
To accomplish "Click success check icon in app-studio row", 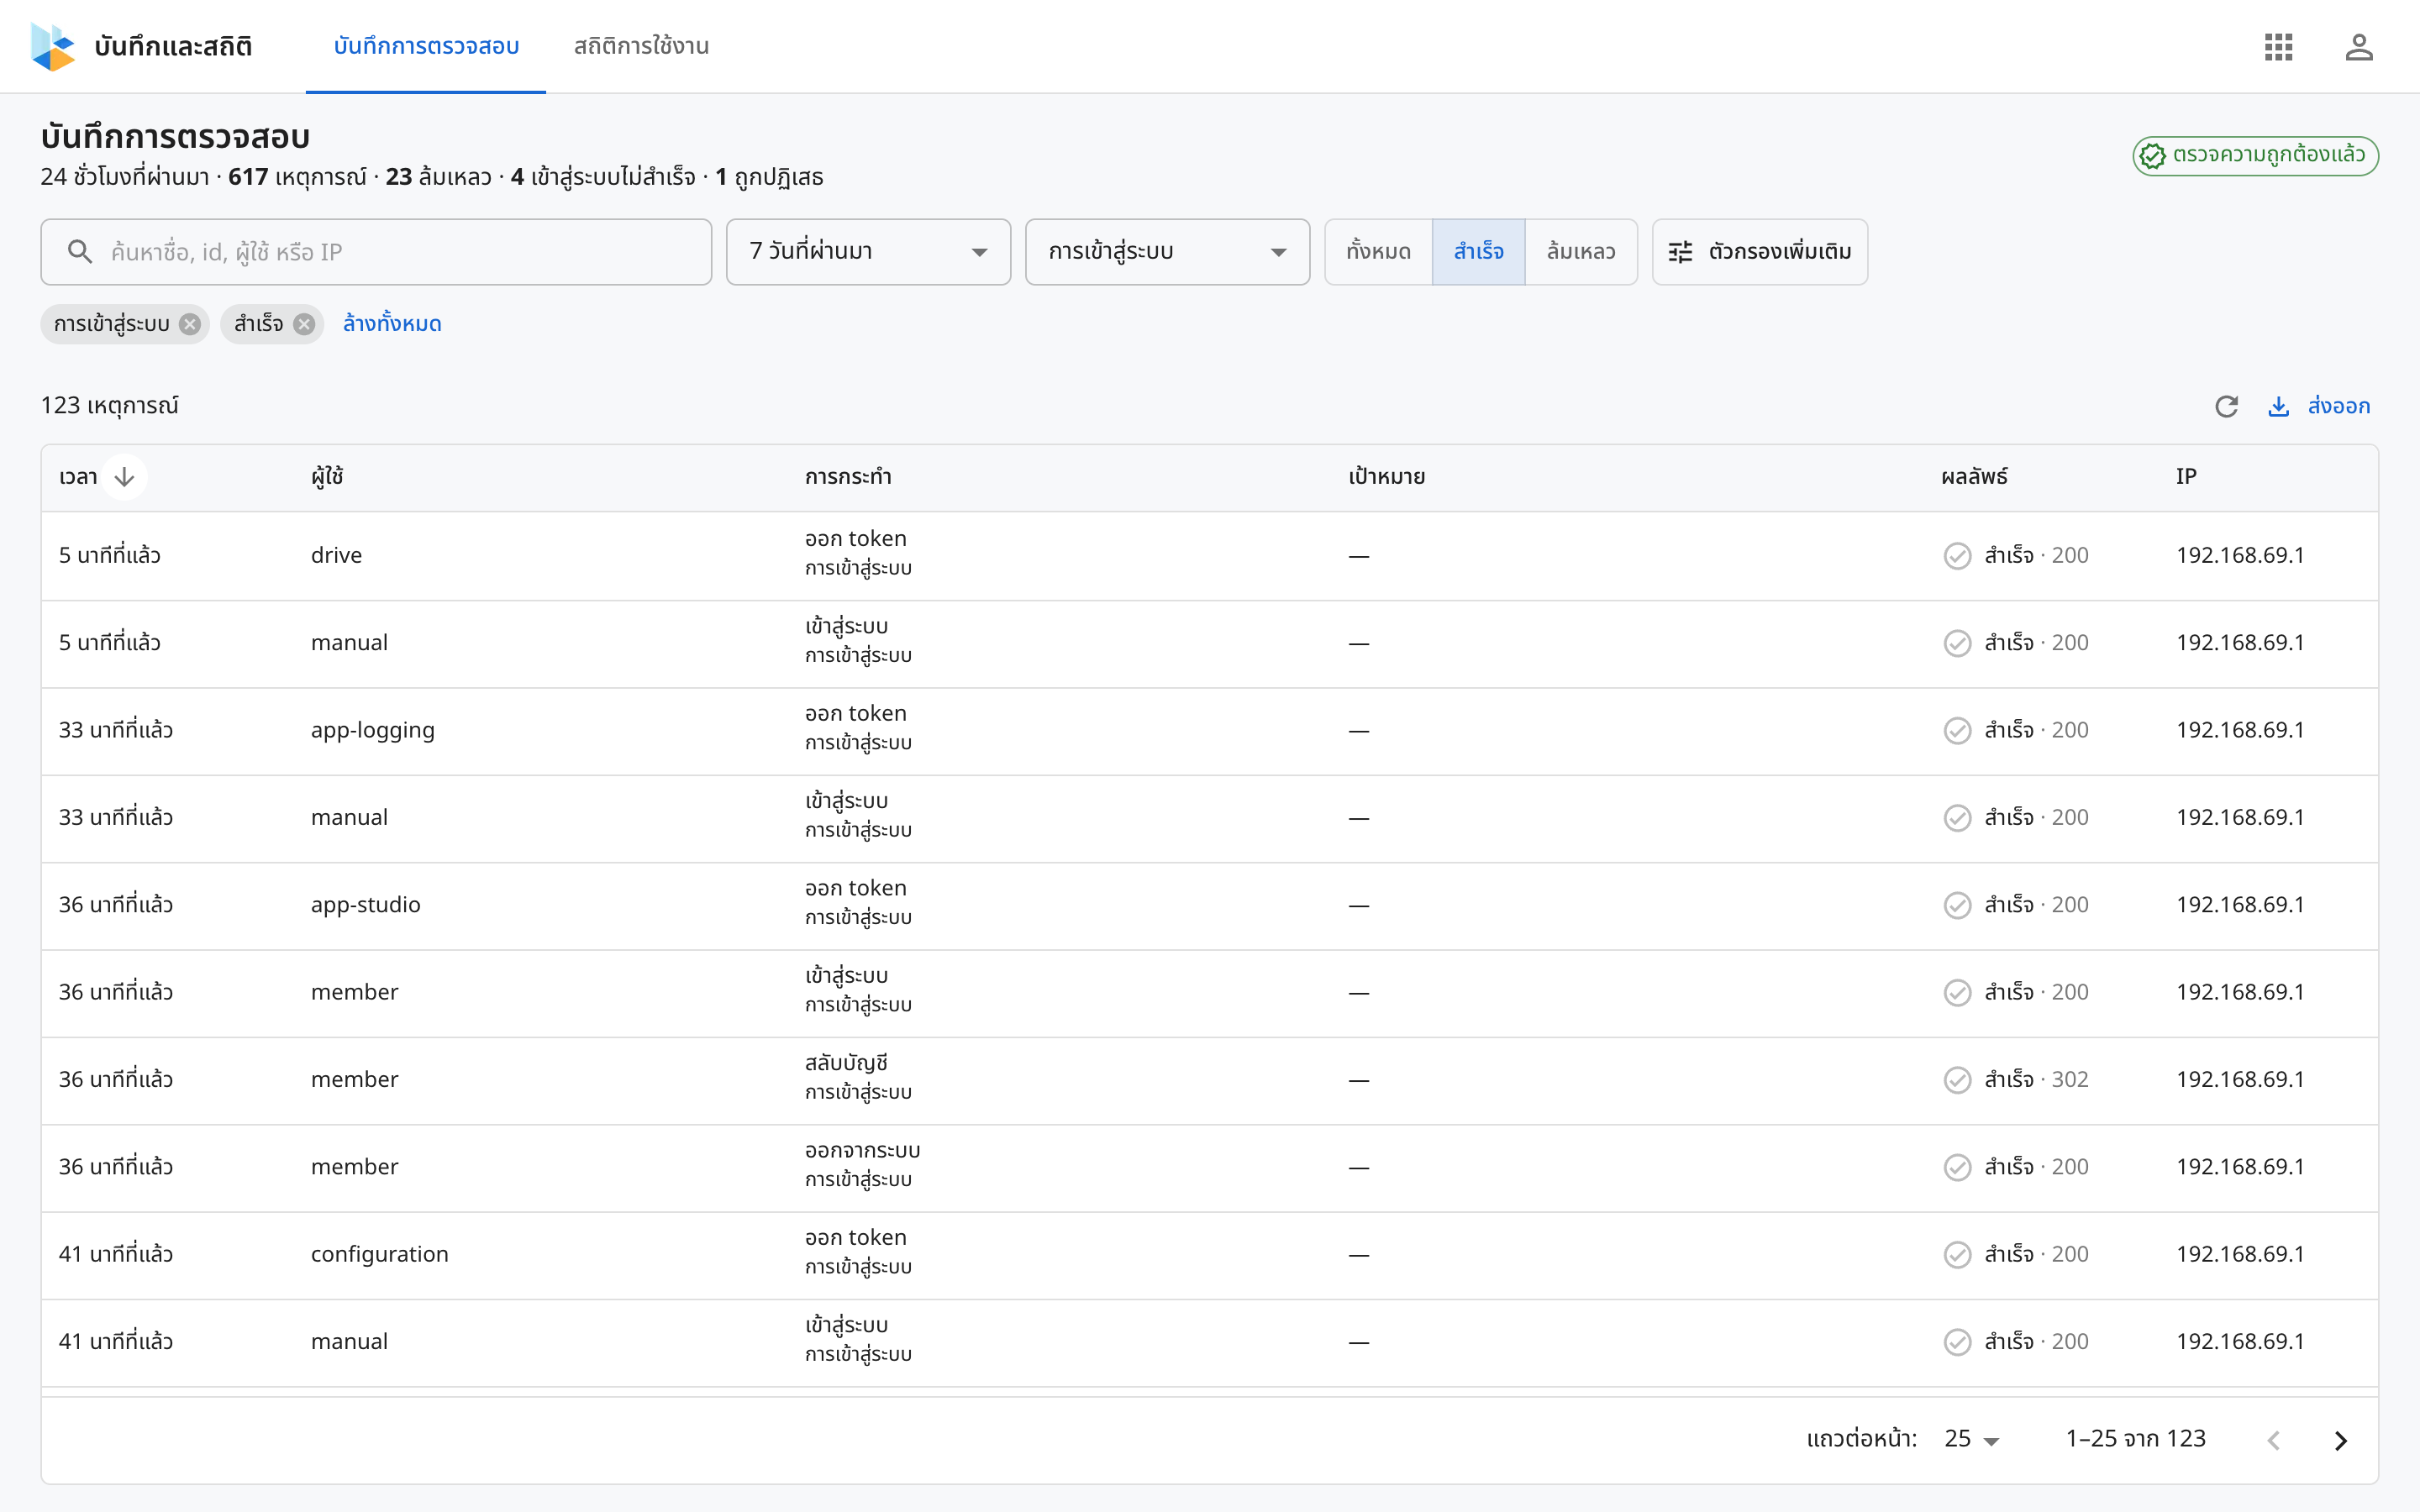I will pos(1957,905).
